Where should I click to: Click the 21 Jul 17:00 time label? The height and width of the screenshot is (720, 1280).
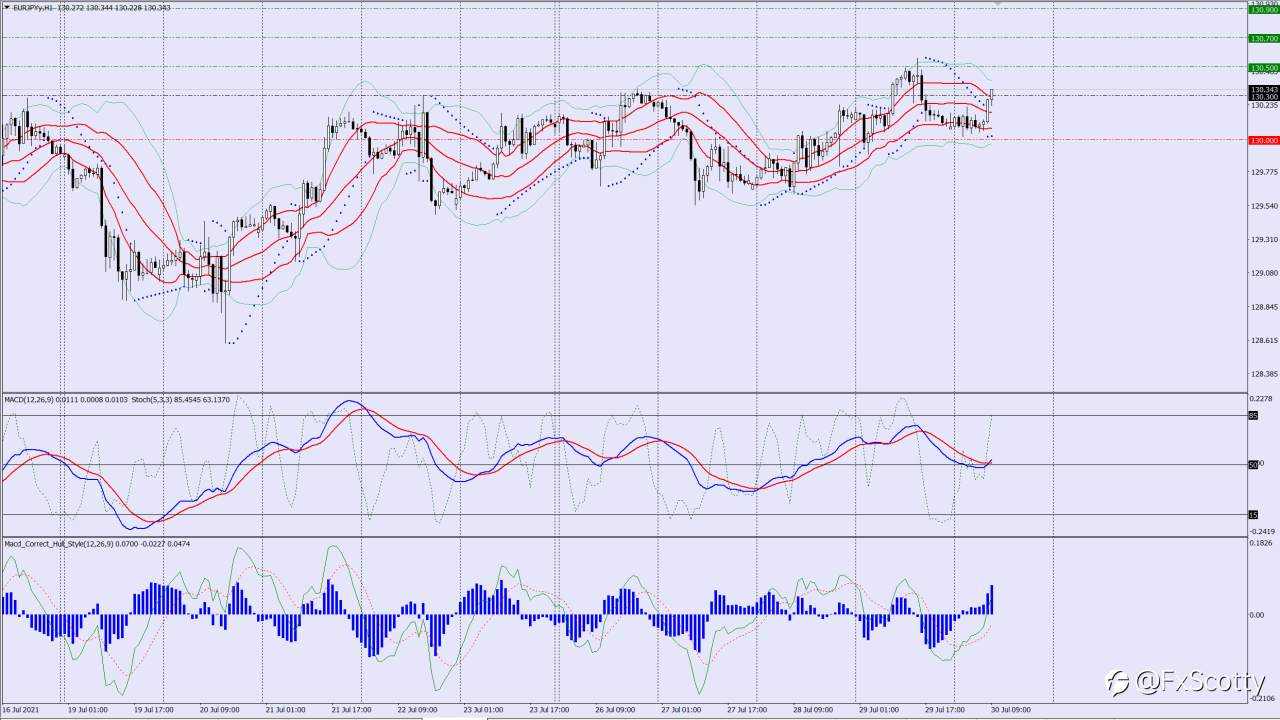tap(352, 710)
